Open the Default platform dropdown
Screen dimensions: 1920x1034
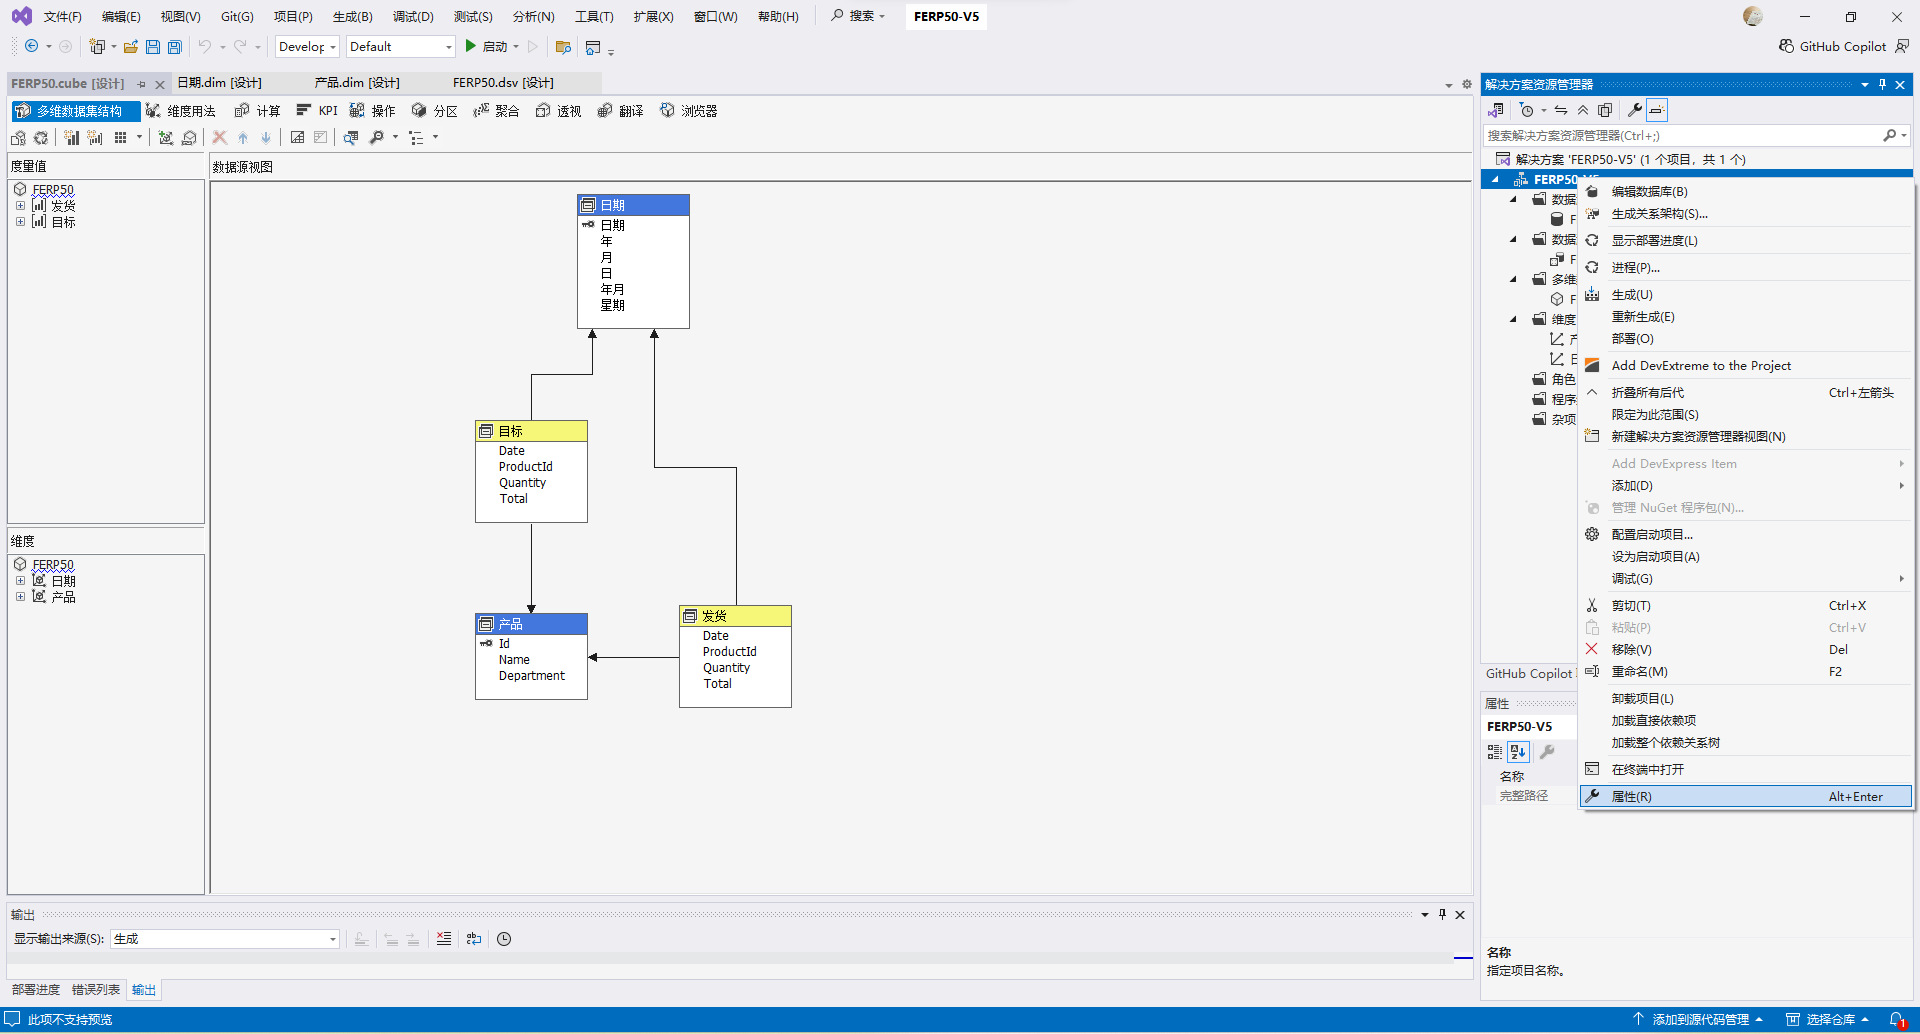pos(401,47)
